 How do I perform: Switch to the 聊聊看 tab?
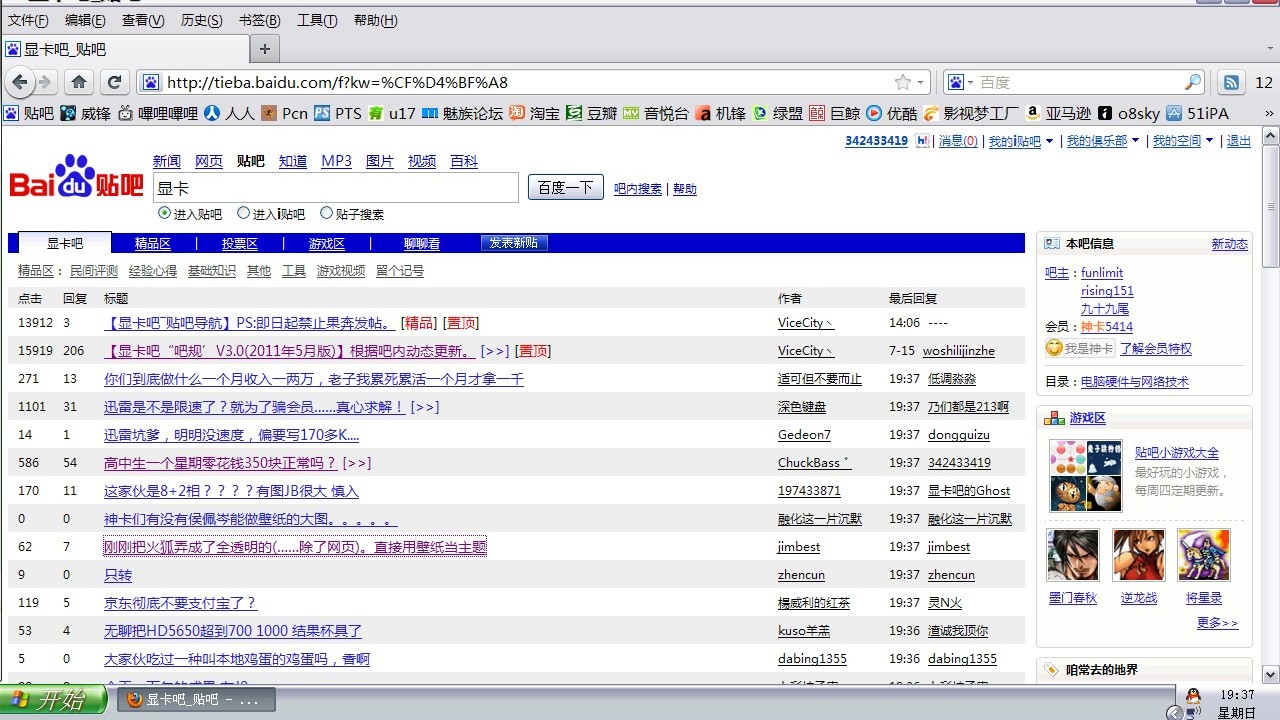[422, 243]
